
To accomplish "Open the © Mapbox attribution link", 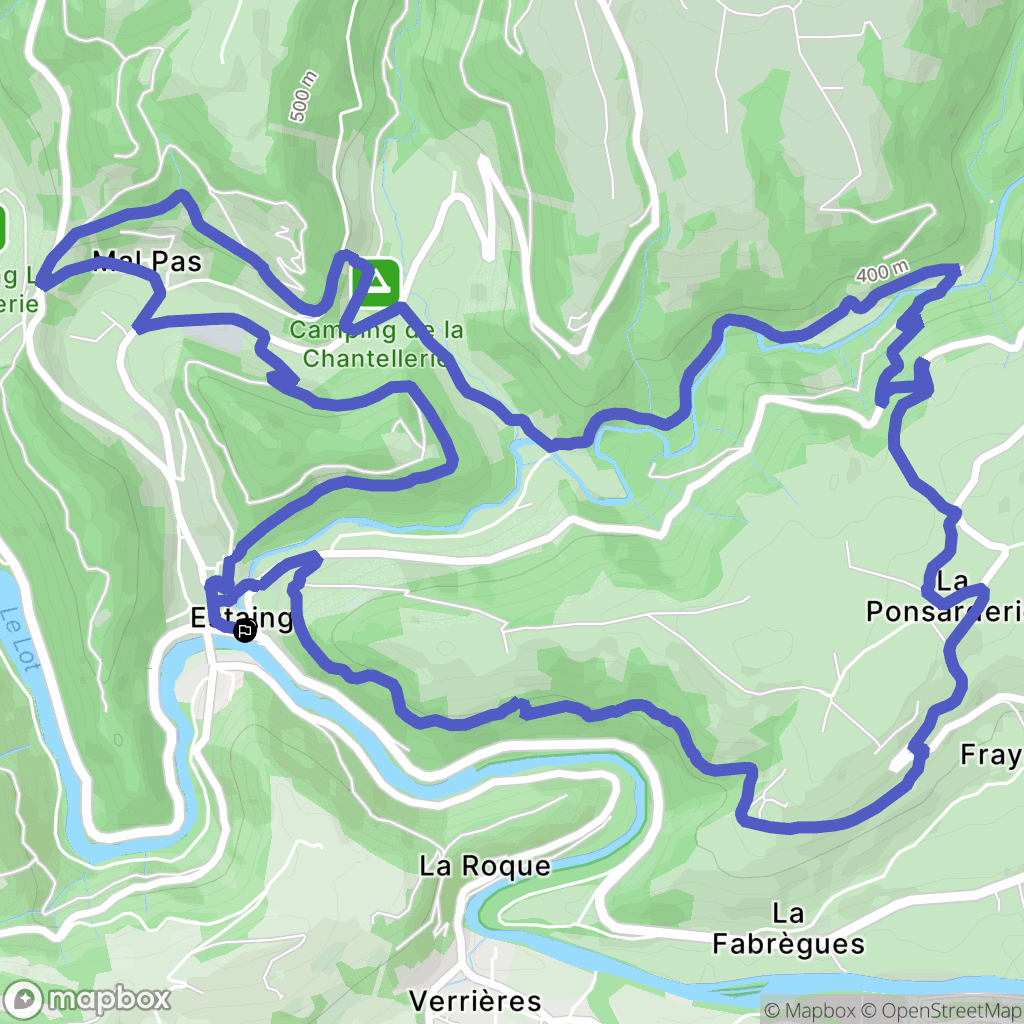I will tap(810, 1010).
